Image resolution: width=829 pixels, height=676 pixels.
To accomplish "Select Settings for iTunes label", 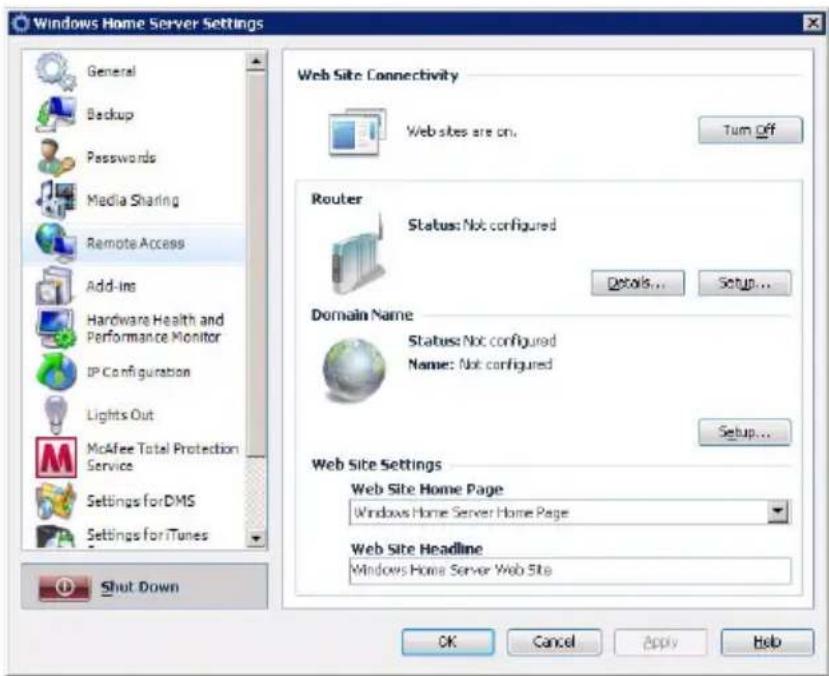I will (x=147, y=535).
